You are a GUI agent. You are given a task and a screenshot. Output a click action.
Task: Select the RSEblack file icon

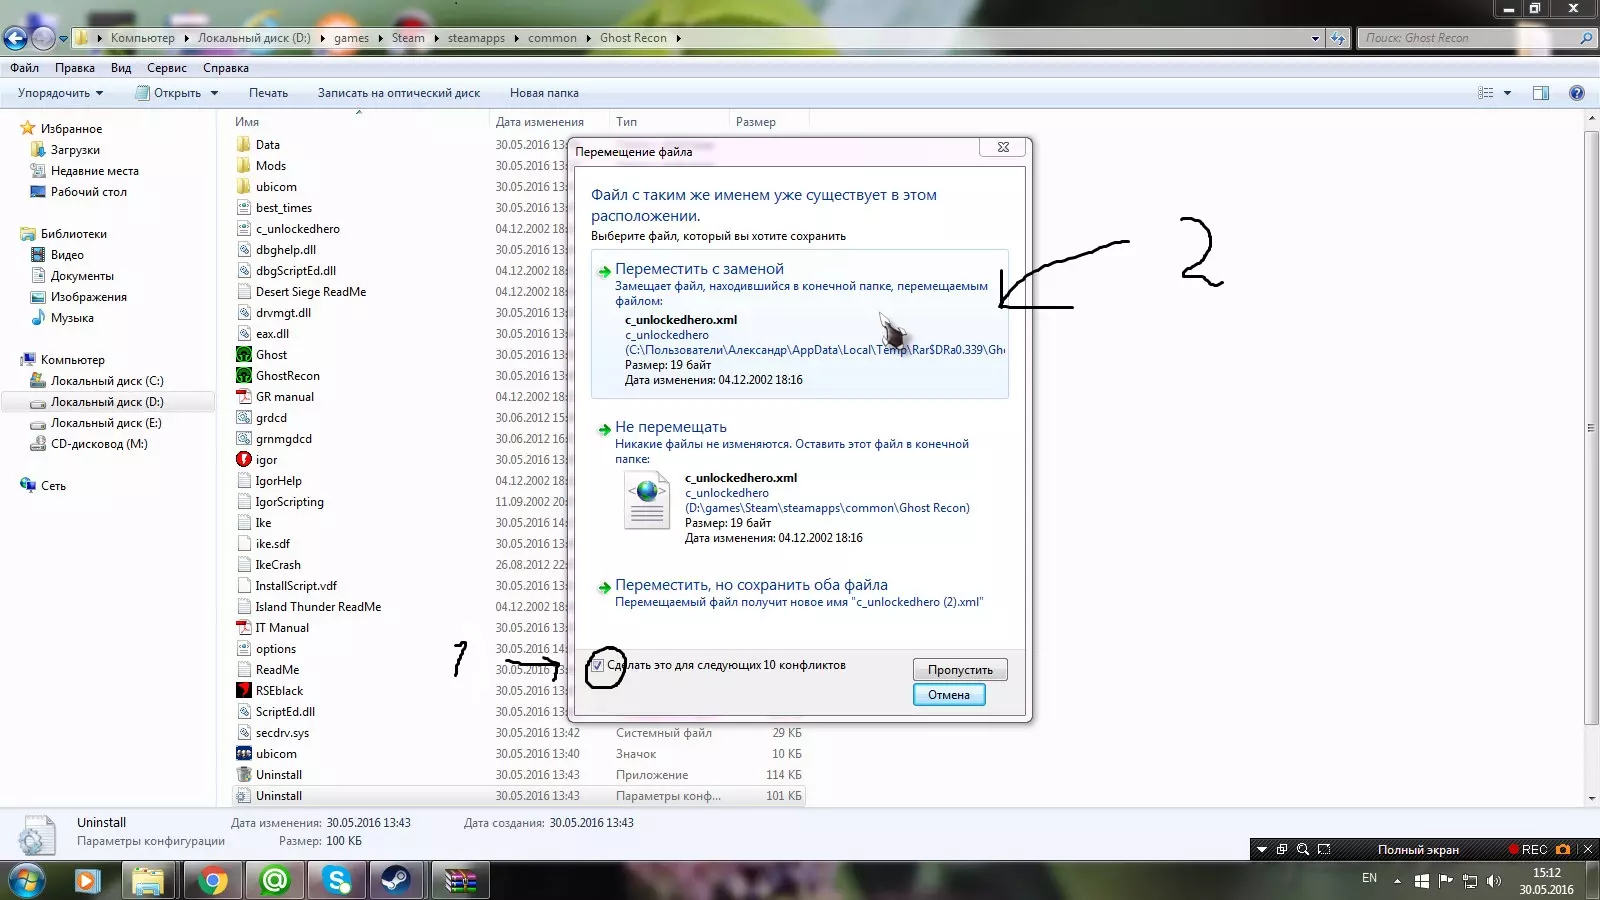tap(243, 691)
